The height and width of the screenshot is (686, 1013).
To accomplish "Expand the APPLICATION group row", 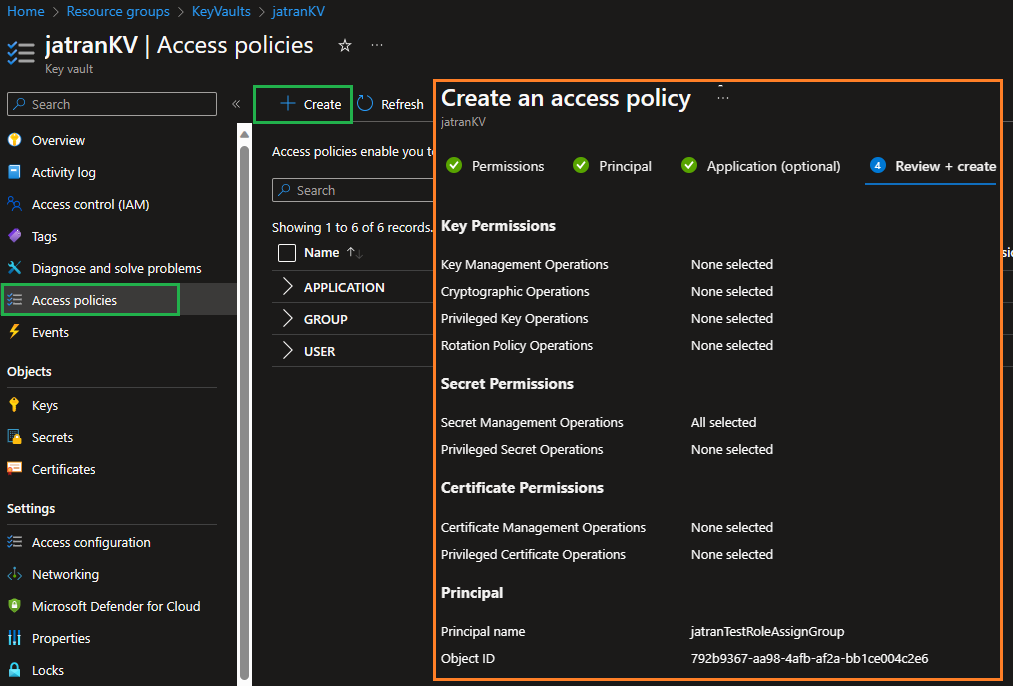I will 287,287.
